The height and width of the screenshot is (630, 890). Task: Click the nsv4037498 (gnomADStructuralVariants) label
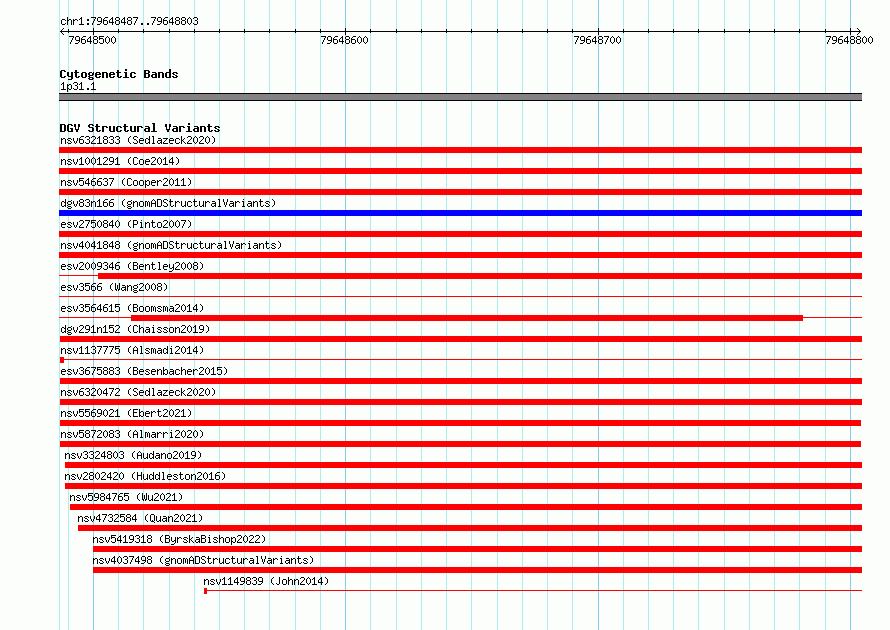(203, 560)
